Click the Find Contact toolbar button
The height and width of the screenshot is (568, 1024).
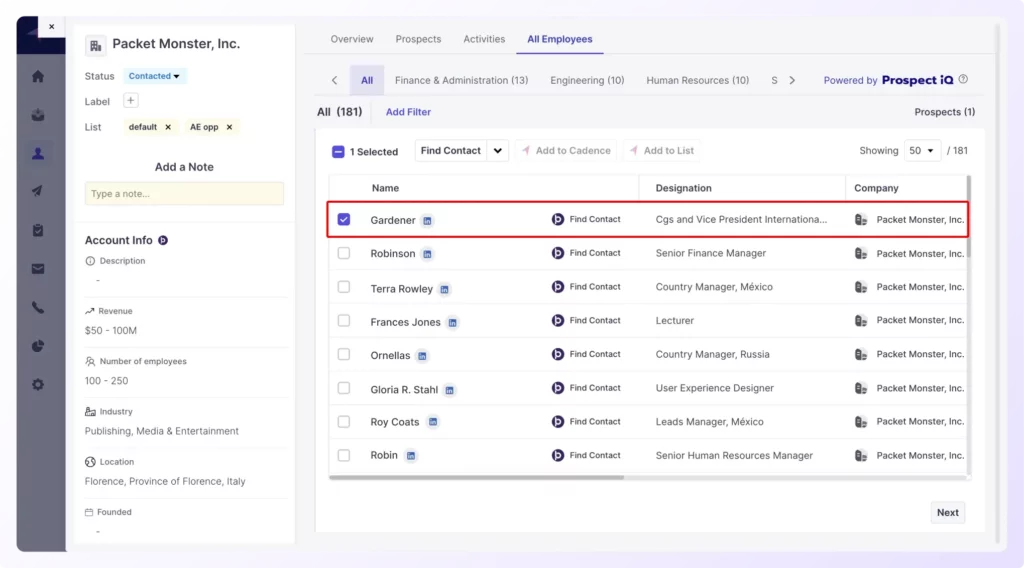[451, 151]
